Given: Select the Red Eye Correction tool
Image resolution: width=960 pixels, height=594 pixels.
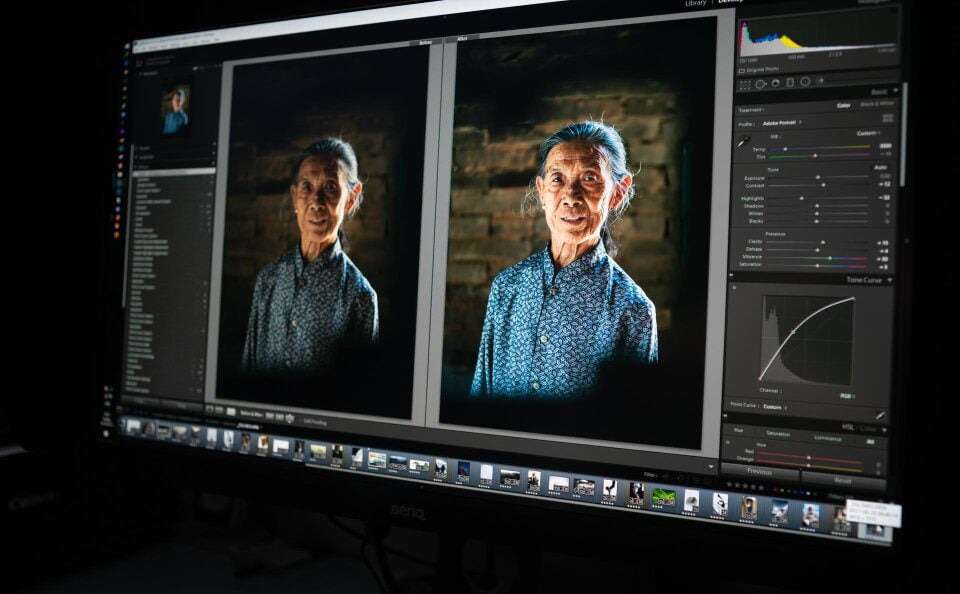Looking at the screenshot, I should coord(775,83).
